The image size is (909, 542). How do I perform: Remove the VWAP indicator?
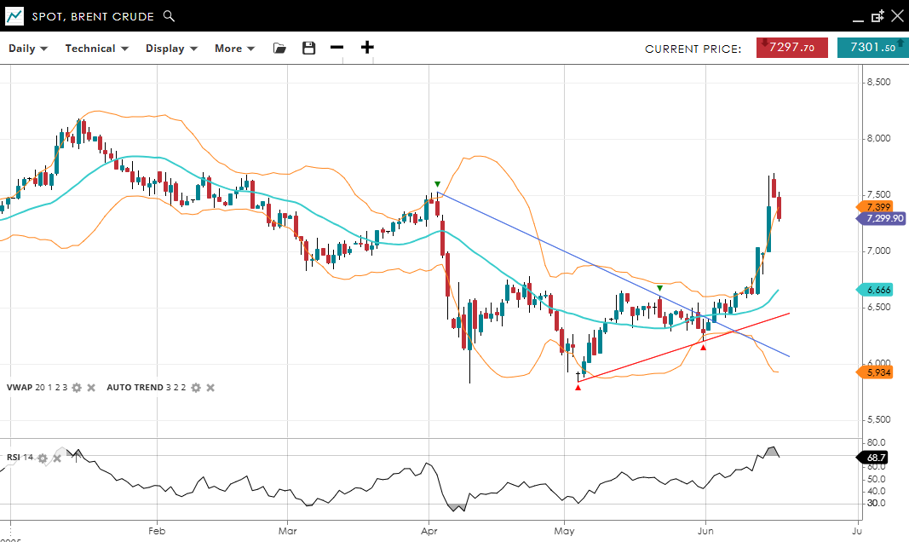(90, 387)
